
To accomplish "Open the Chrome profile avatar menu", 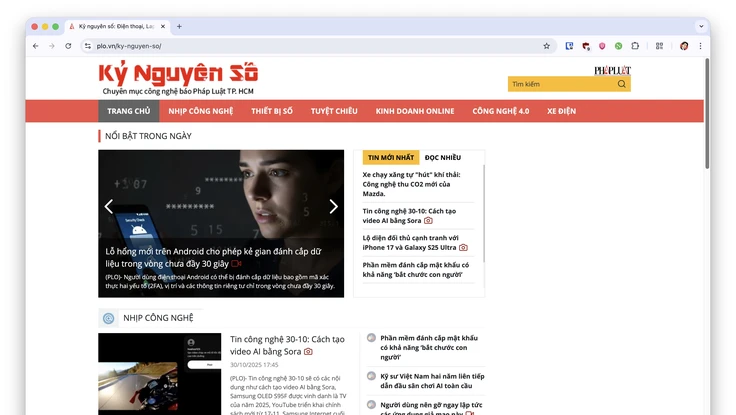I will point(684,46).
